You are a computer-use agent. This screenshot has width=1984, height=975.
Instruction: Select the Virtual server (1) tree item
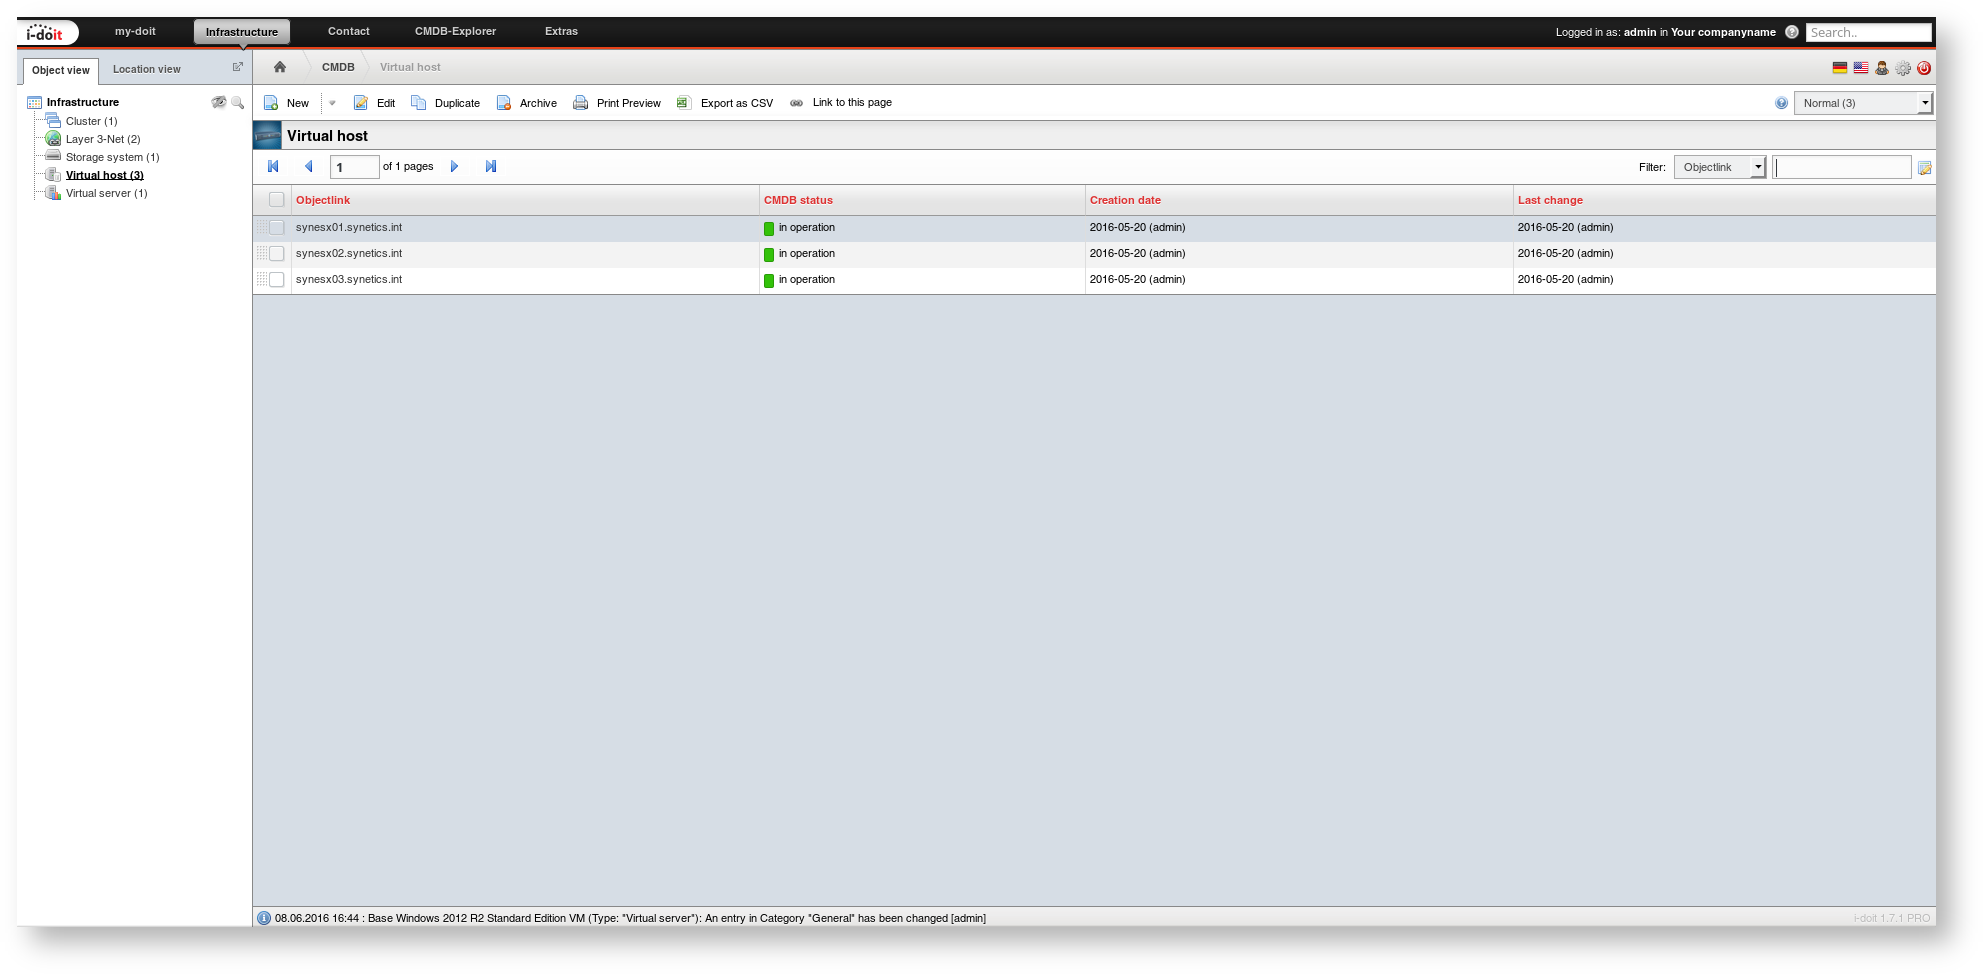pyautogui.click(x=106, y=193)
